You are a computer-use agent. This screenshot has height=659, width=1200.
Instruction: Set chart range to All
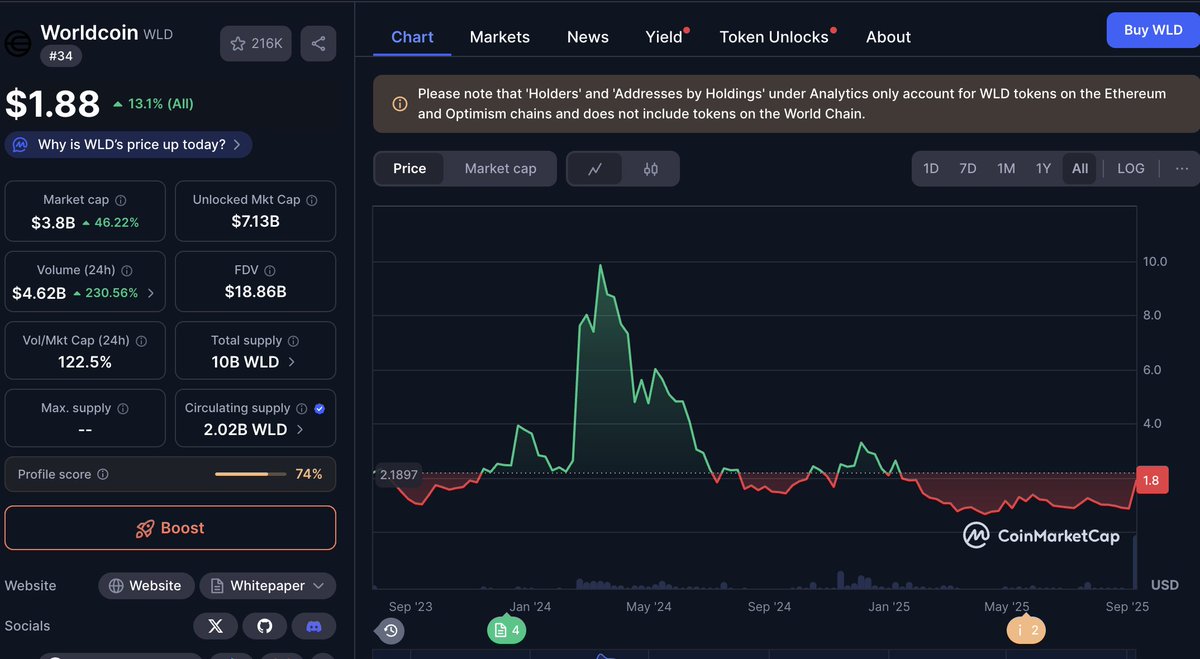pos(1080,168)
